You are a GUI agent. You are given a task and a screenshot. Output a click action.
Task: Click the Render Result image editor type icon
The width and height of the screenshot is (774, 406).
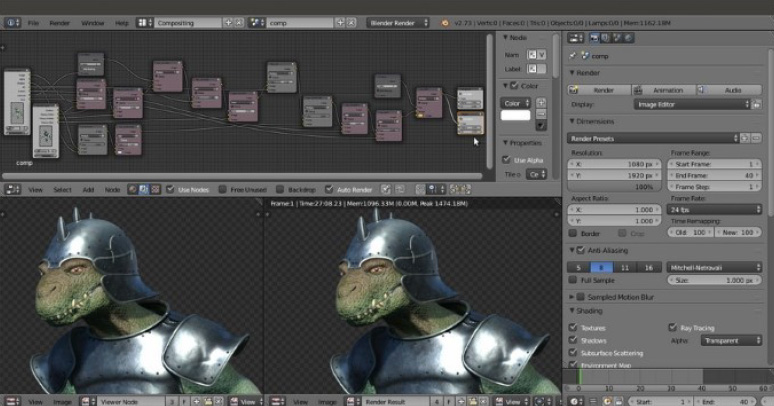(277, 401)
